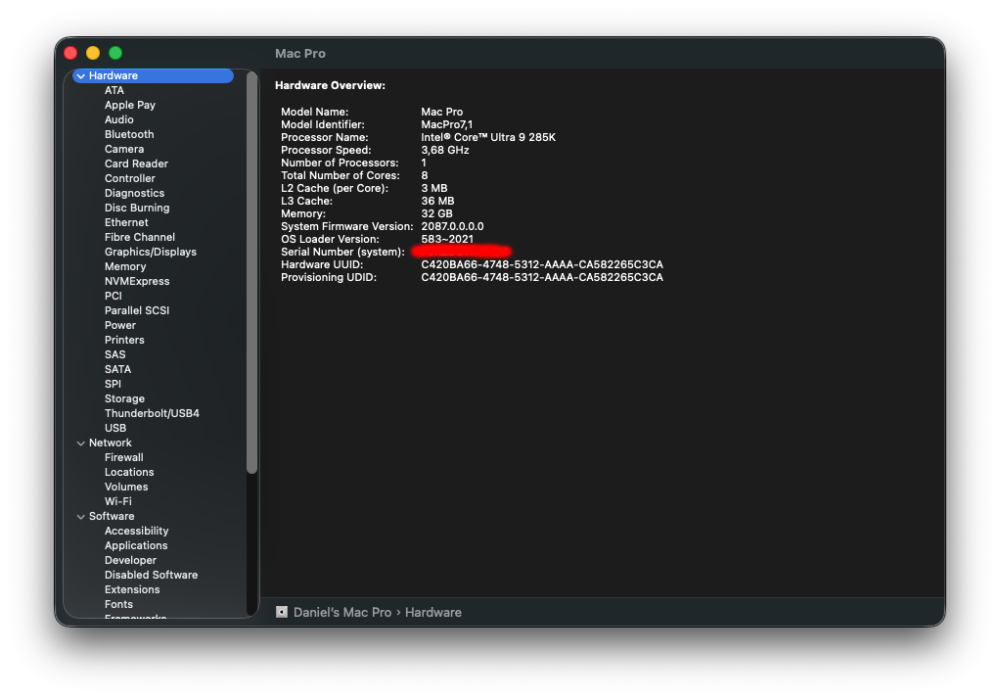Image resolution: width=1000 pixels, height=699 pixels.
Task: Open the Fibre Channel category
Action: pos(140,237)
